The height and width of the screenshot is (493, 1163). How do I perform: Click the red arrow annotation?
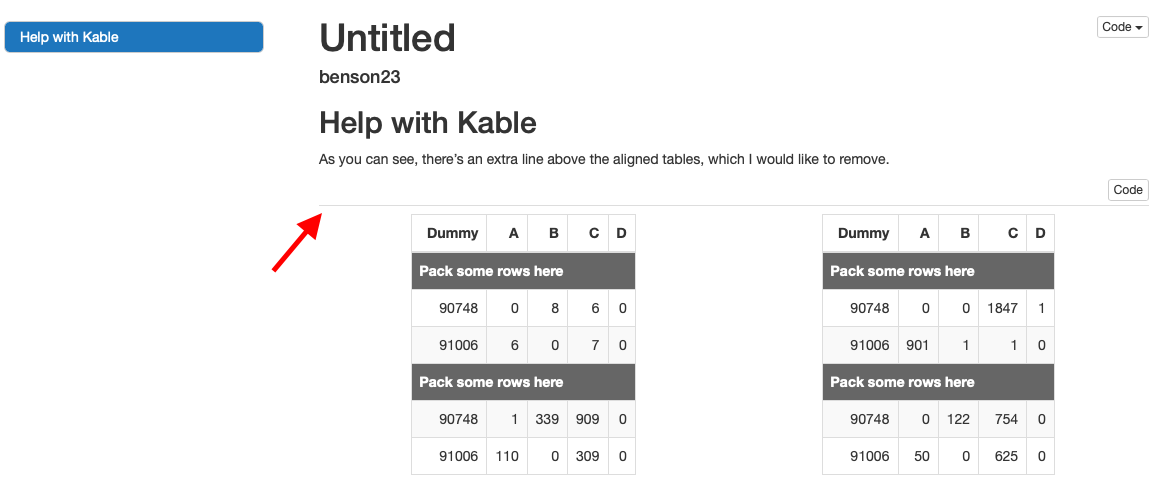click(x=296, y=243)
